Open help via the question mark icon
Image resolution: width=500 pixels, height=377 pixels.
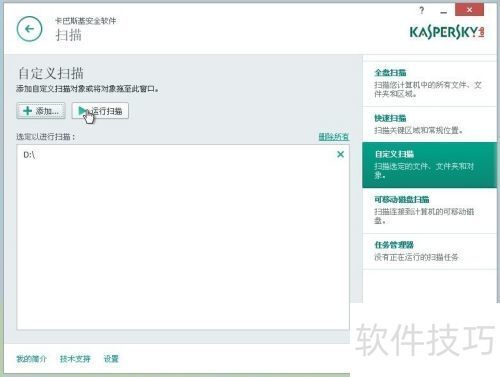click(422, 10)
